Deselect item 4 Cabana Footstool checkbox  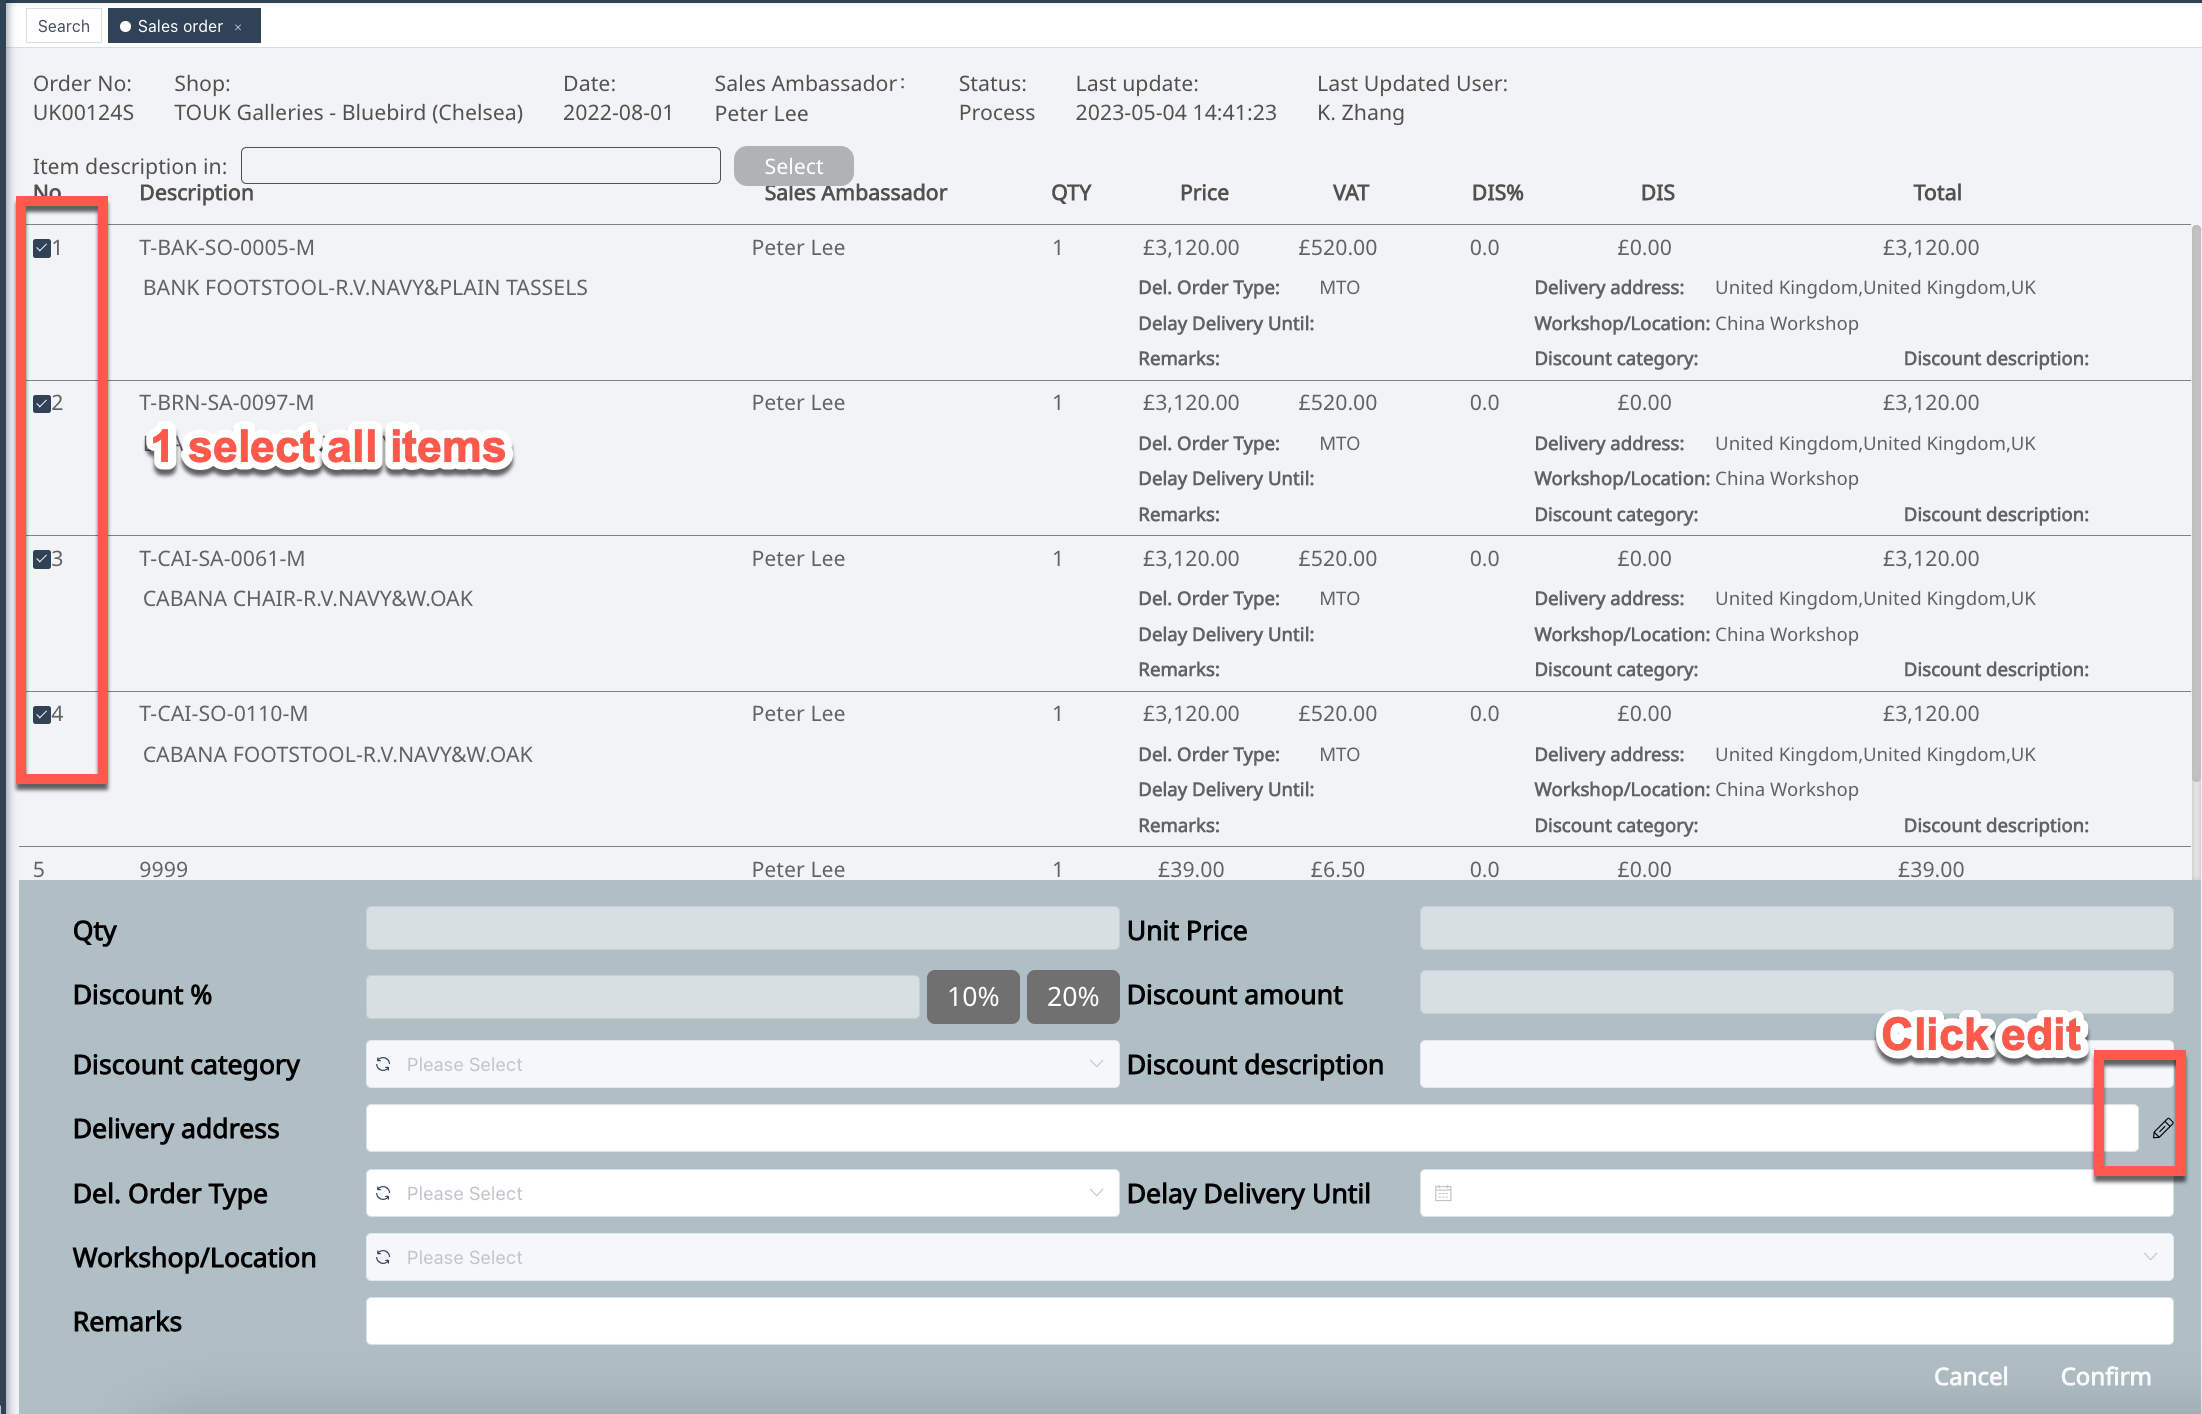point(42,714)
